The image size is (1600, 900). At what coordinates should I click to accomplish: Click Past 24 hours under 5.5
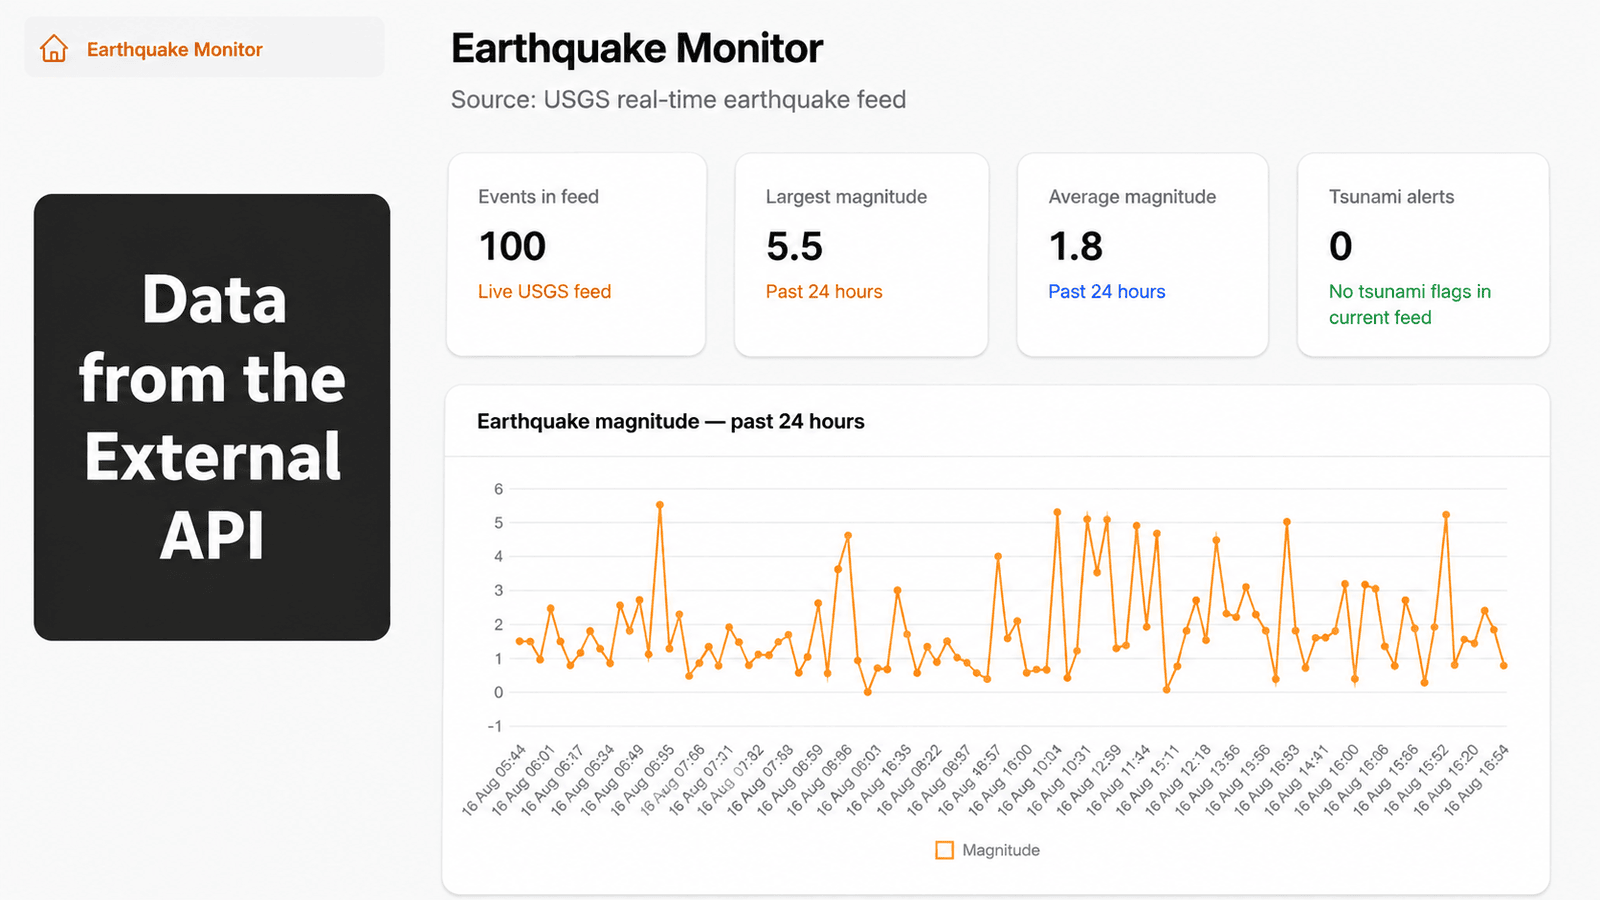[824, 291]
